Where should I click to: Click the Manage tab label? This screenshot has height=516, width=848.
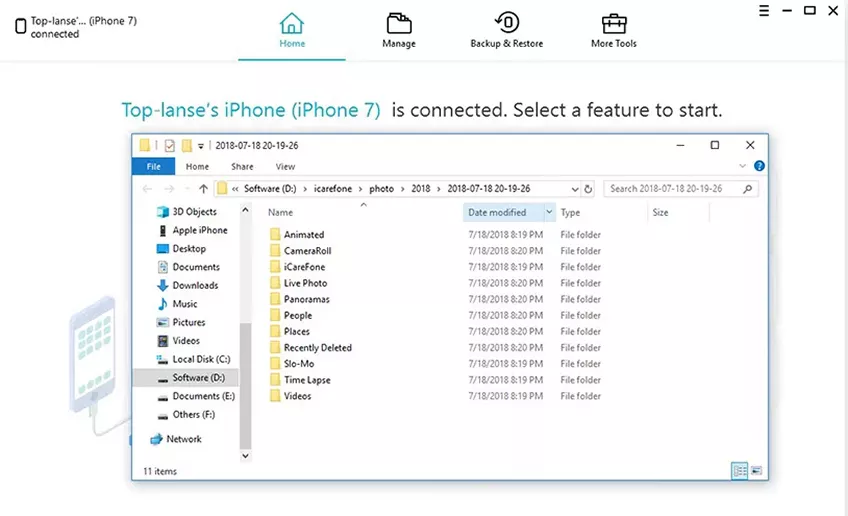(x=399, y=44)
